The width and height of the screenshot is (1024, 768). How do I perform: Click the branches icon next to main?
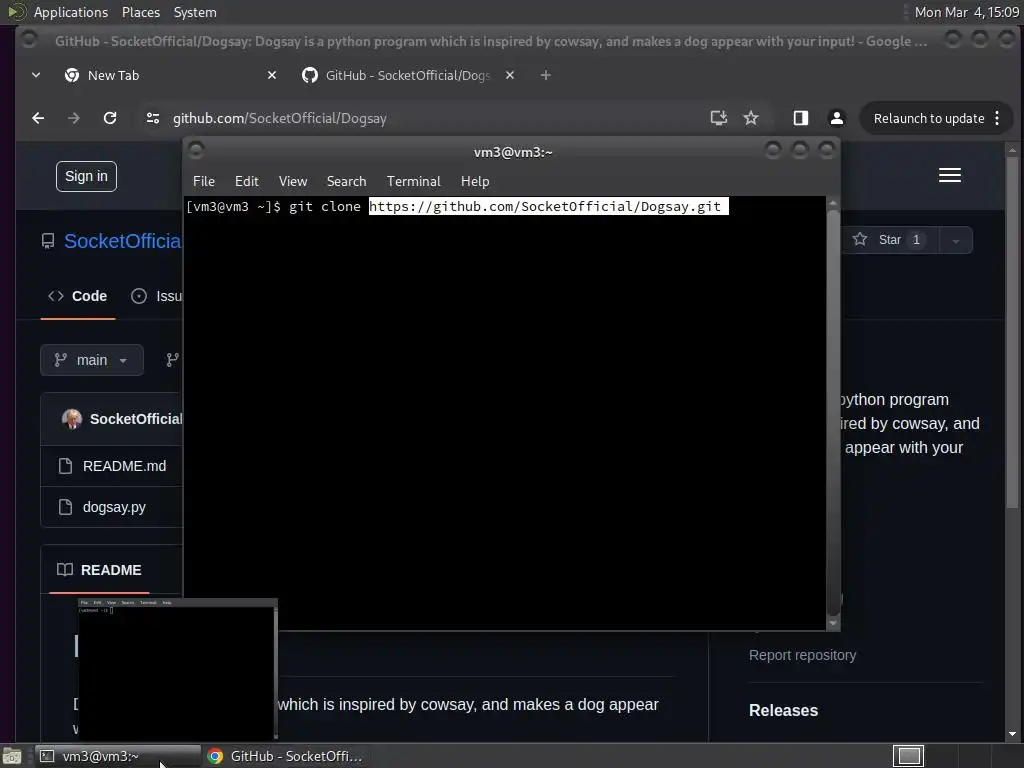[172, 360]
